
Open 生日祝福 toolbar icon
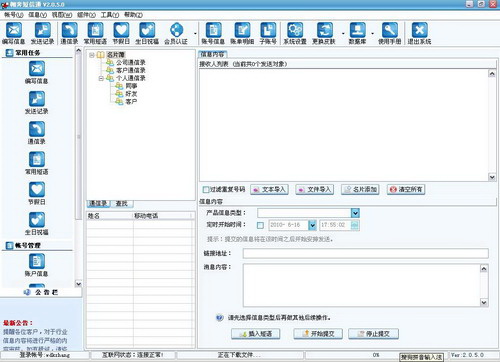coord(147,33)
